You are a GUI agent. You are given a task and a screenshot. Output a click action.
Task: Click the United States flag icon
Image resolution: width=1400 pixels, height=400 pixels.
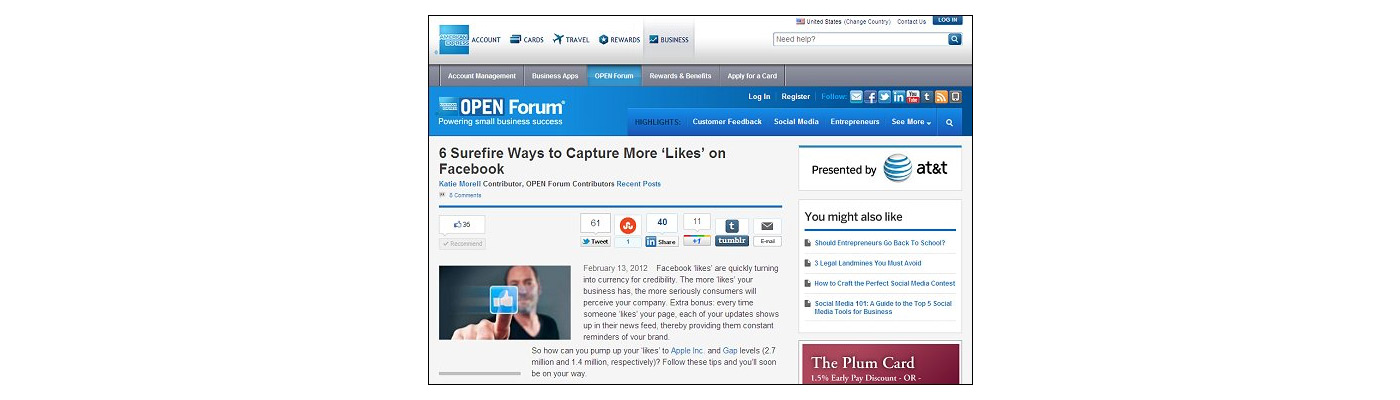(x=800, y=21)
